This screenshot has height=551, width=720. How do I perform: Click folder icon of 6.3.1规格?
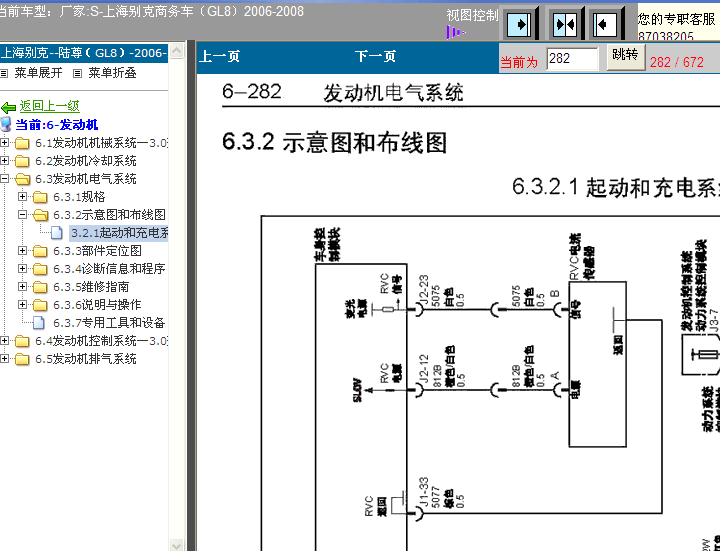coord(40,197)
